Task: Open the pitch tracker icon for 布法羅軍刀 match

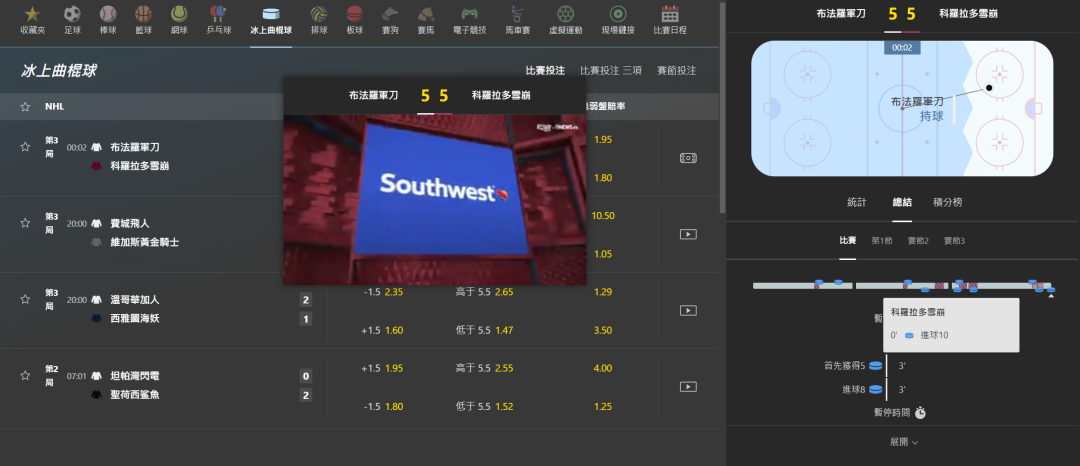Action: pos(687,158)
